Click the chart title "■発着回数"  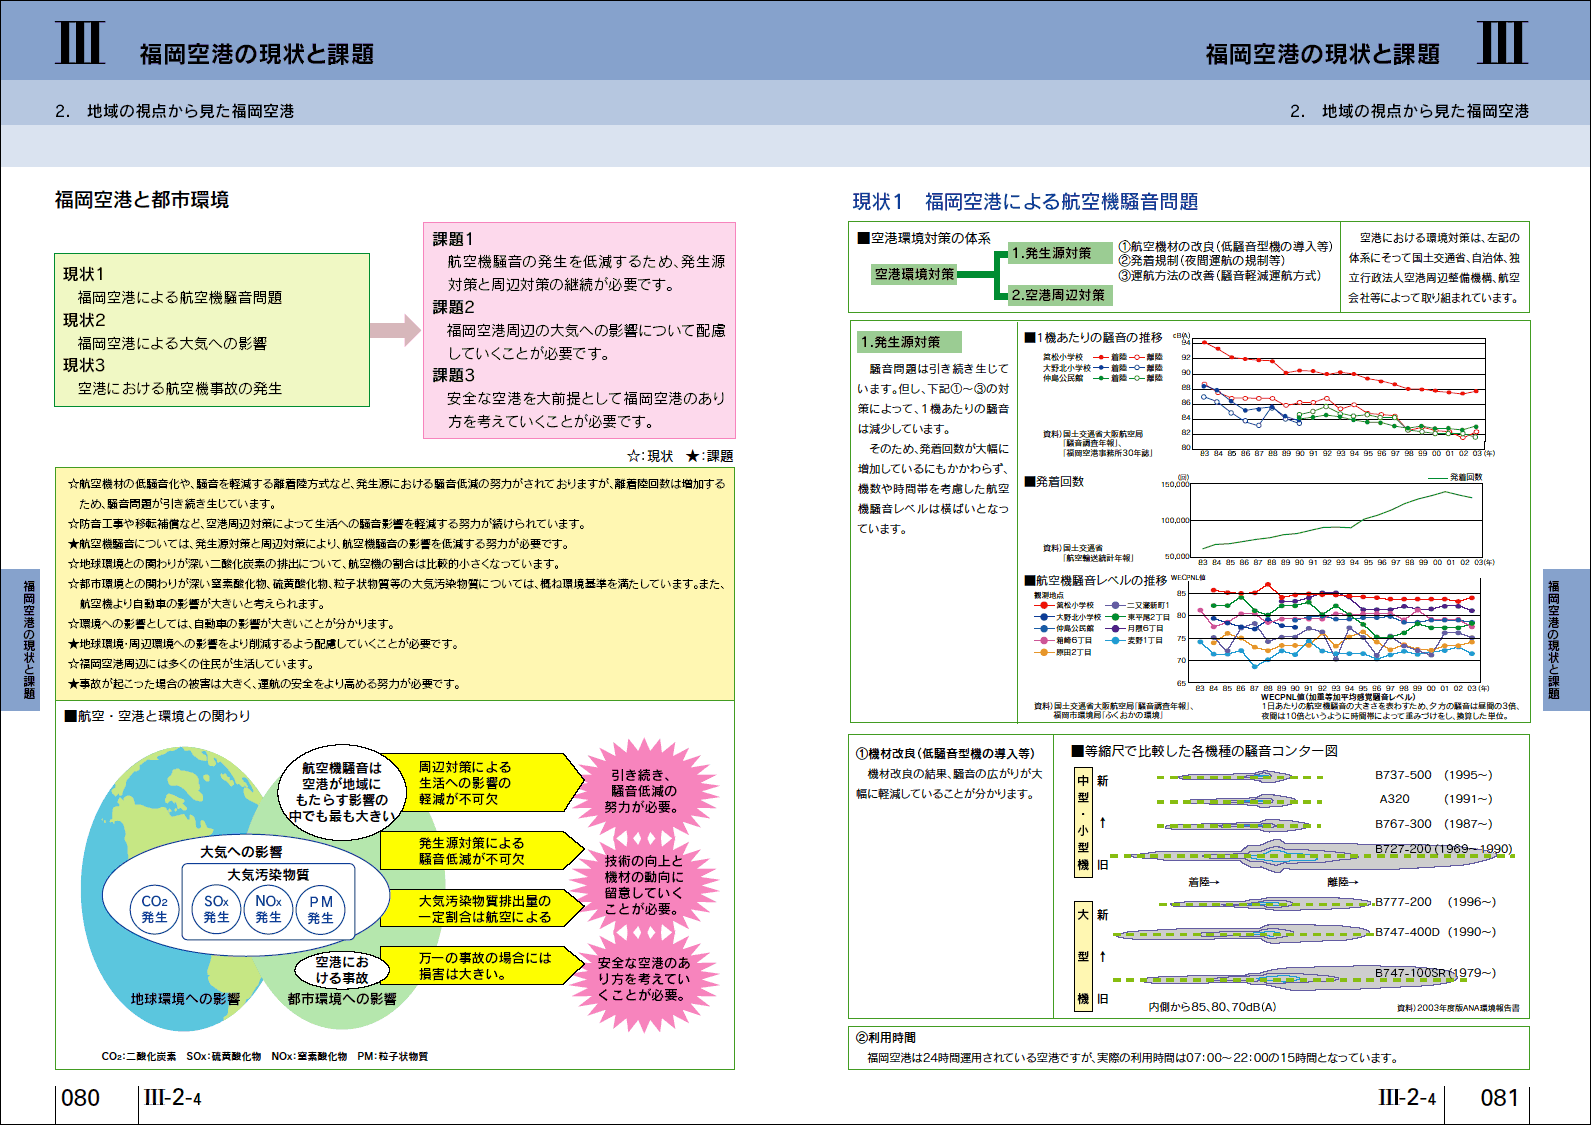pos(1054,482)
